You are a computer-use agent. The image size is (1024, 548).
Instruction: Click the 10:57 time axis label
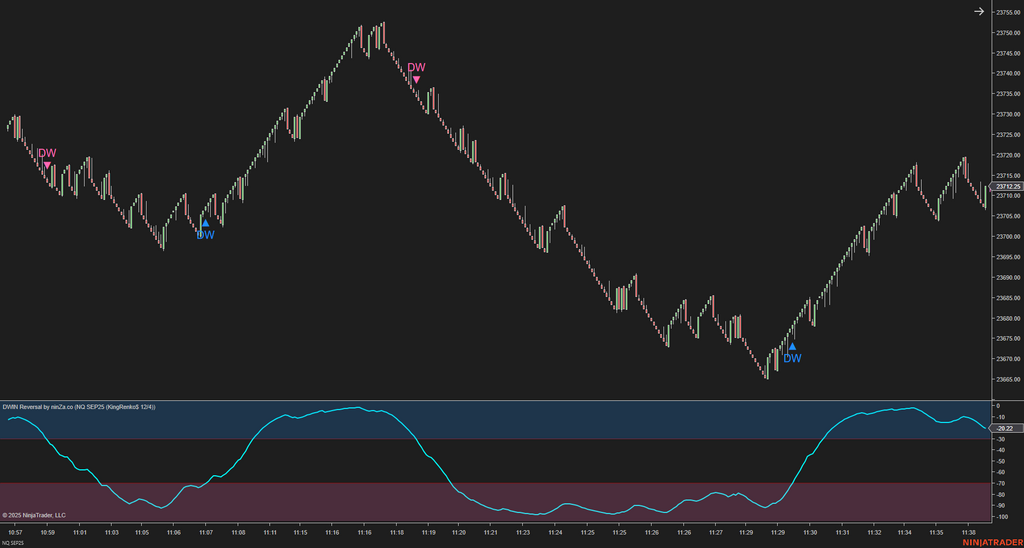(x=16, y=534)
